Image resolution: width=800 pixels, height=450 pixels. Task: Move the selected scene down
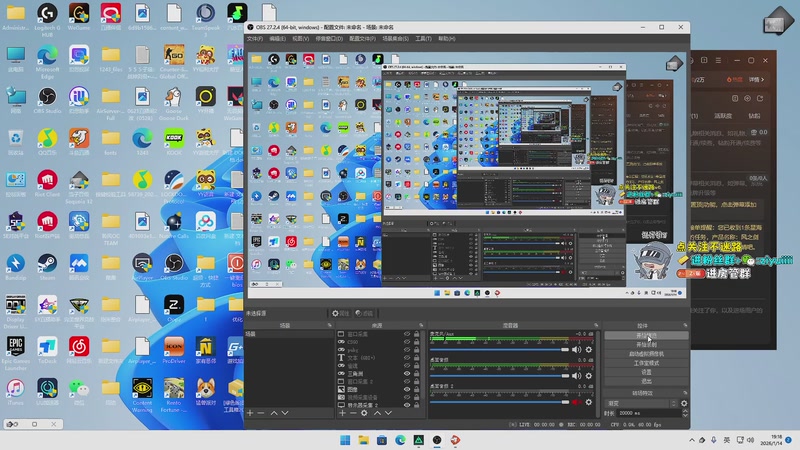click(284, 412)
